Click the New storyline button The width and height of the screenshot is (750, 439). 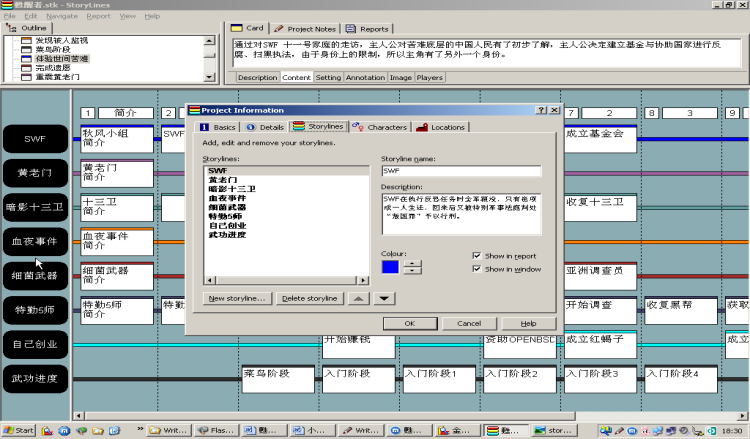pos(237,298)
